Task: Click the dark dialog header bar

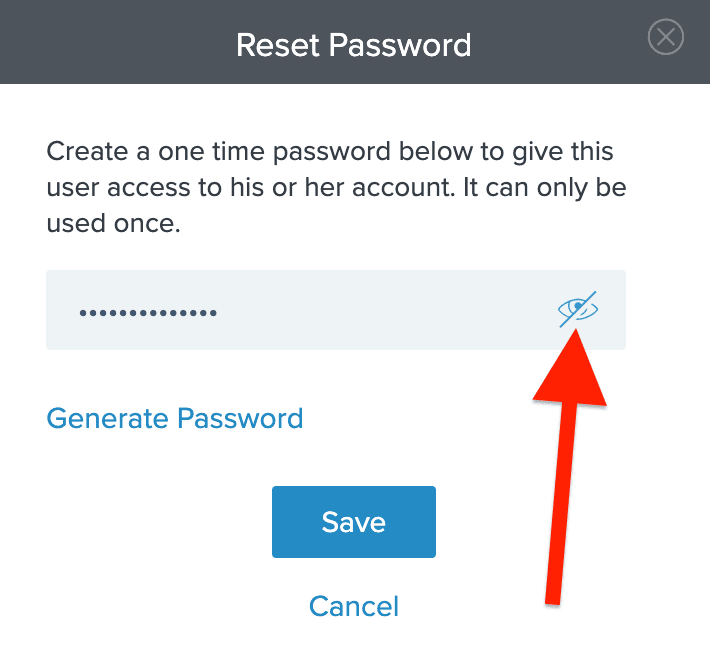Action: tap(355, 42)
